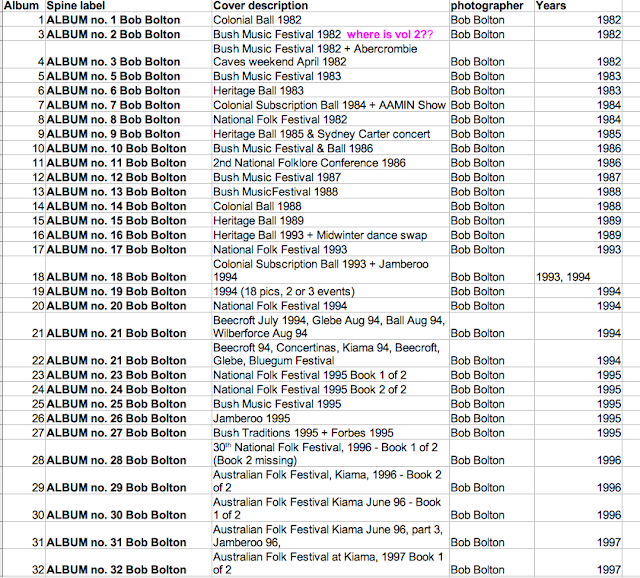
Task: Click cell 'Heritage Ball 1983'
Action: (x=330, y=90)
